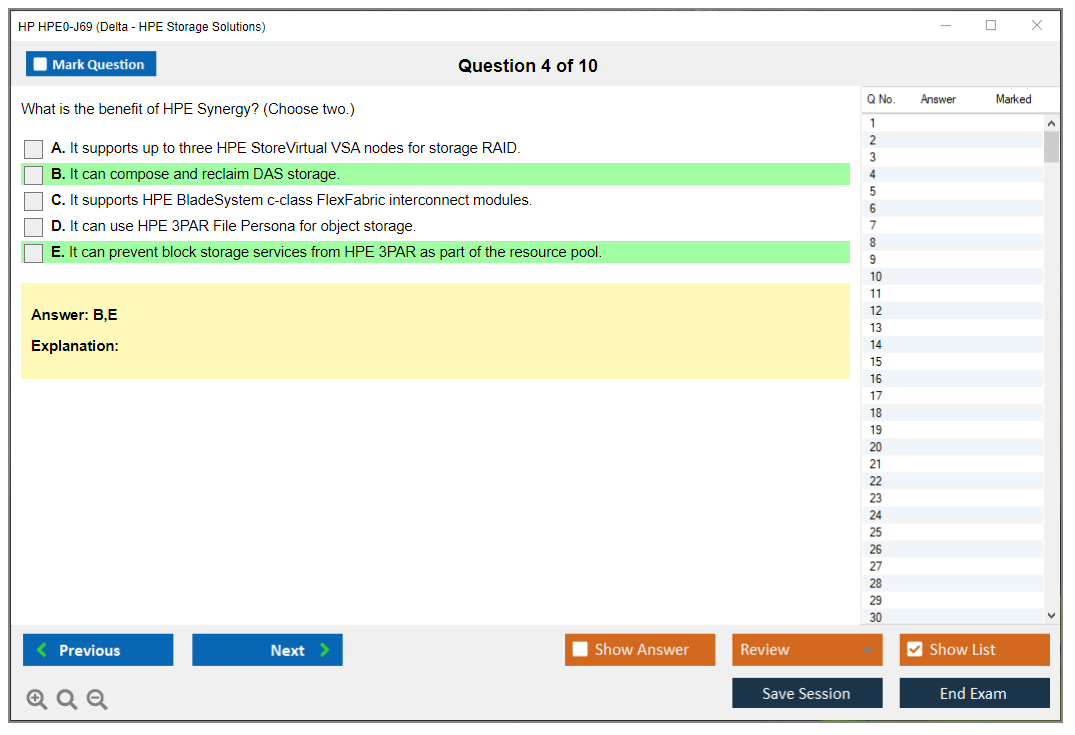Select option B about DAS storage
This screenshot has width=1075, height=735.
click(x=34, y=175)
